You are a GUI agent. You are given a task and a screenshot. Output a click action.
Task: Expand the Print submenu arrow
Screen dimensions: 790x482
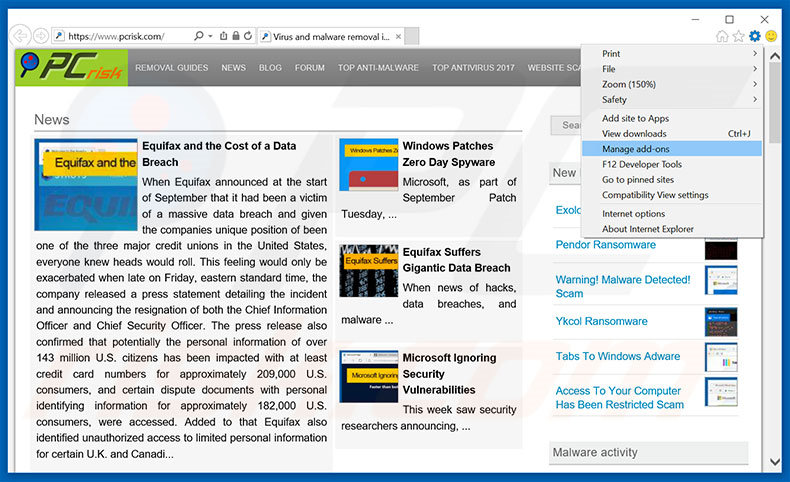pos(755,53)
